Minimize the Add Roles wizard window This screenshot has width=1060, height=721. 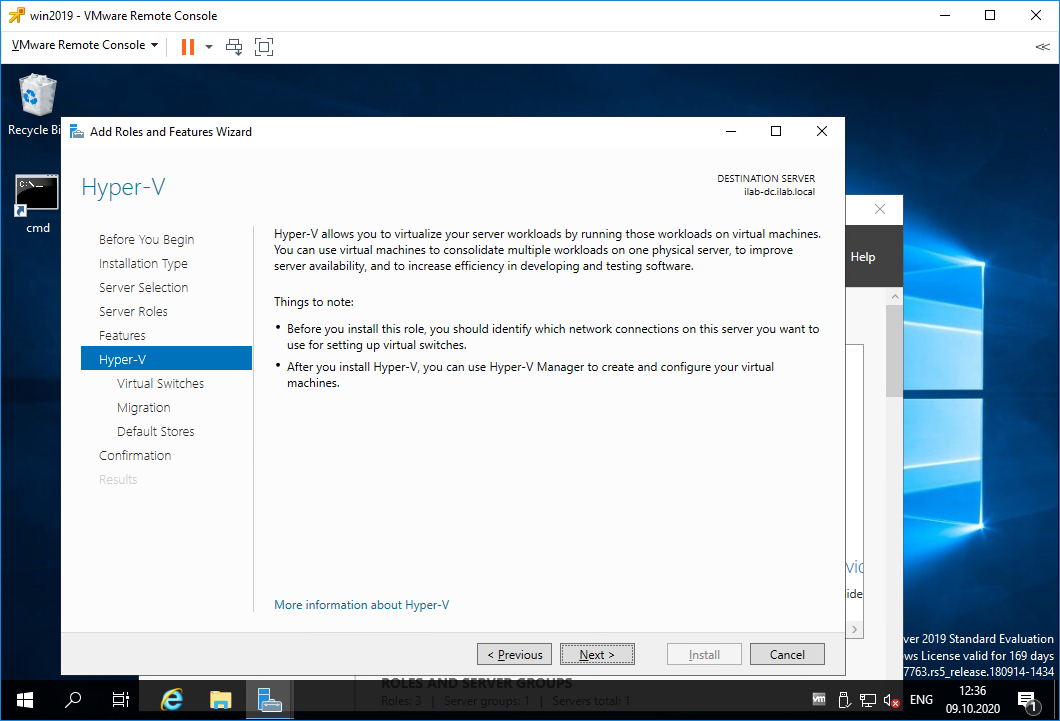731,131
